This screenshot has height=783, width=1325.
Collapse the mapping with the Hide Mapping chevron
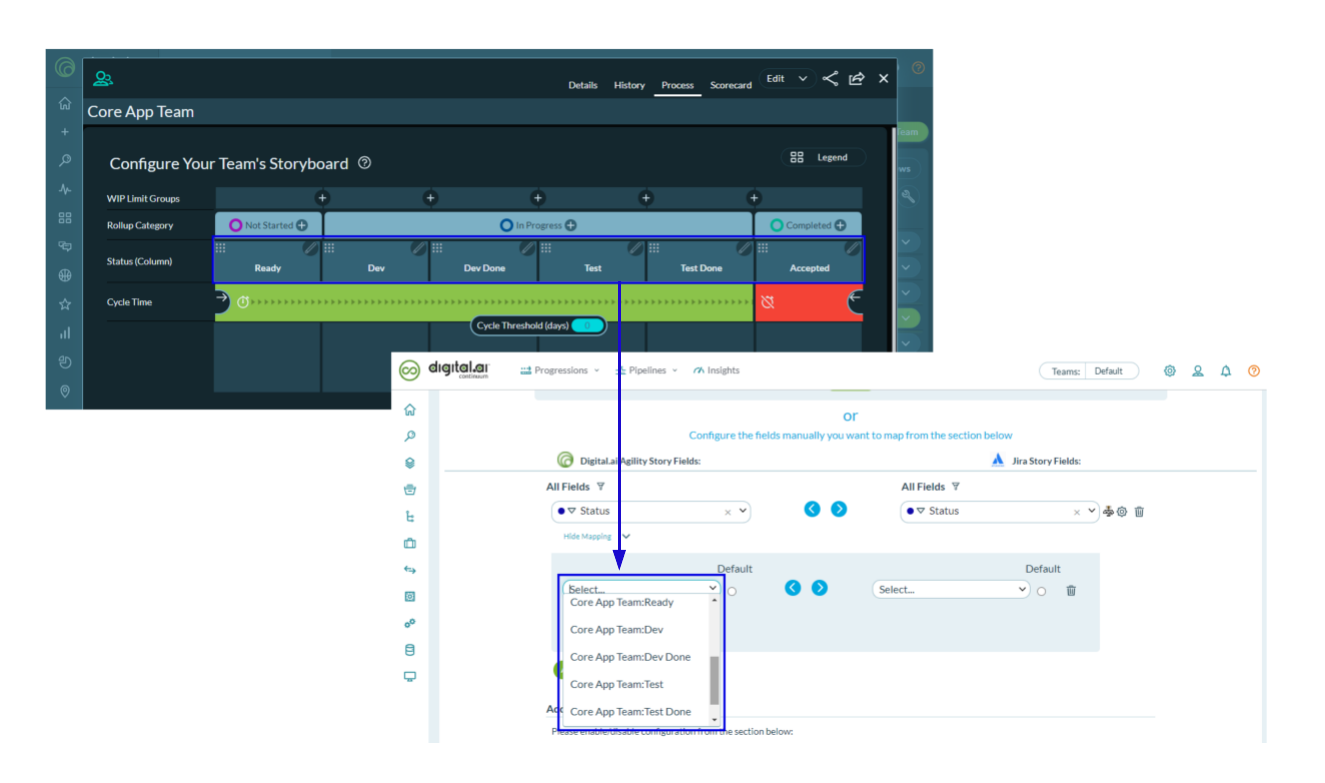tap(625, 536)
